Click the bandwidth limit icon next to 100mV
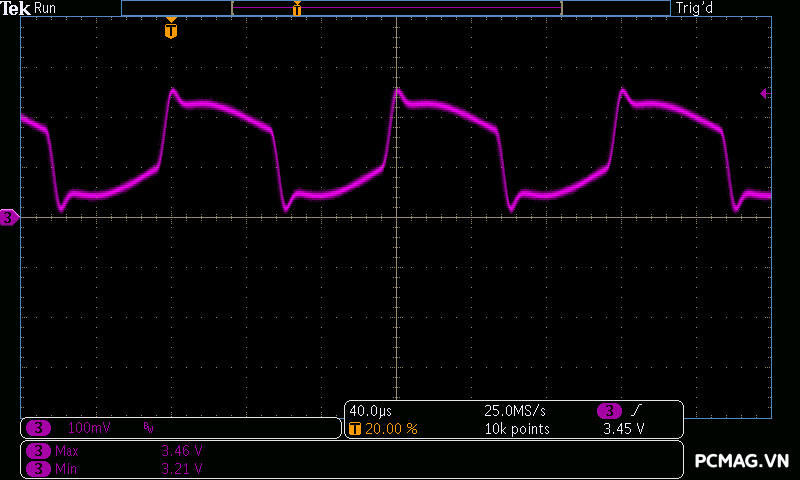 coord(148,428)
